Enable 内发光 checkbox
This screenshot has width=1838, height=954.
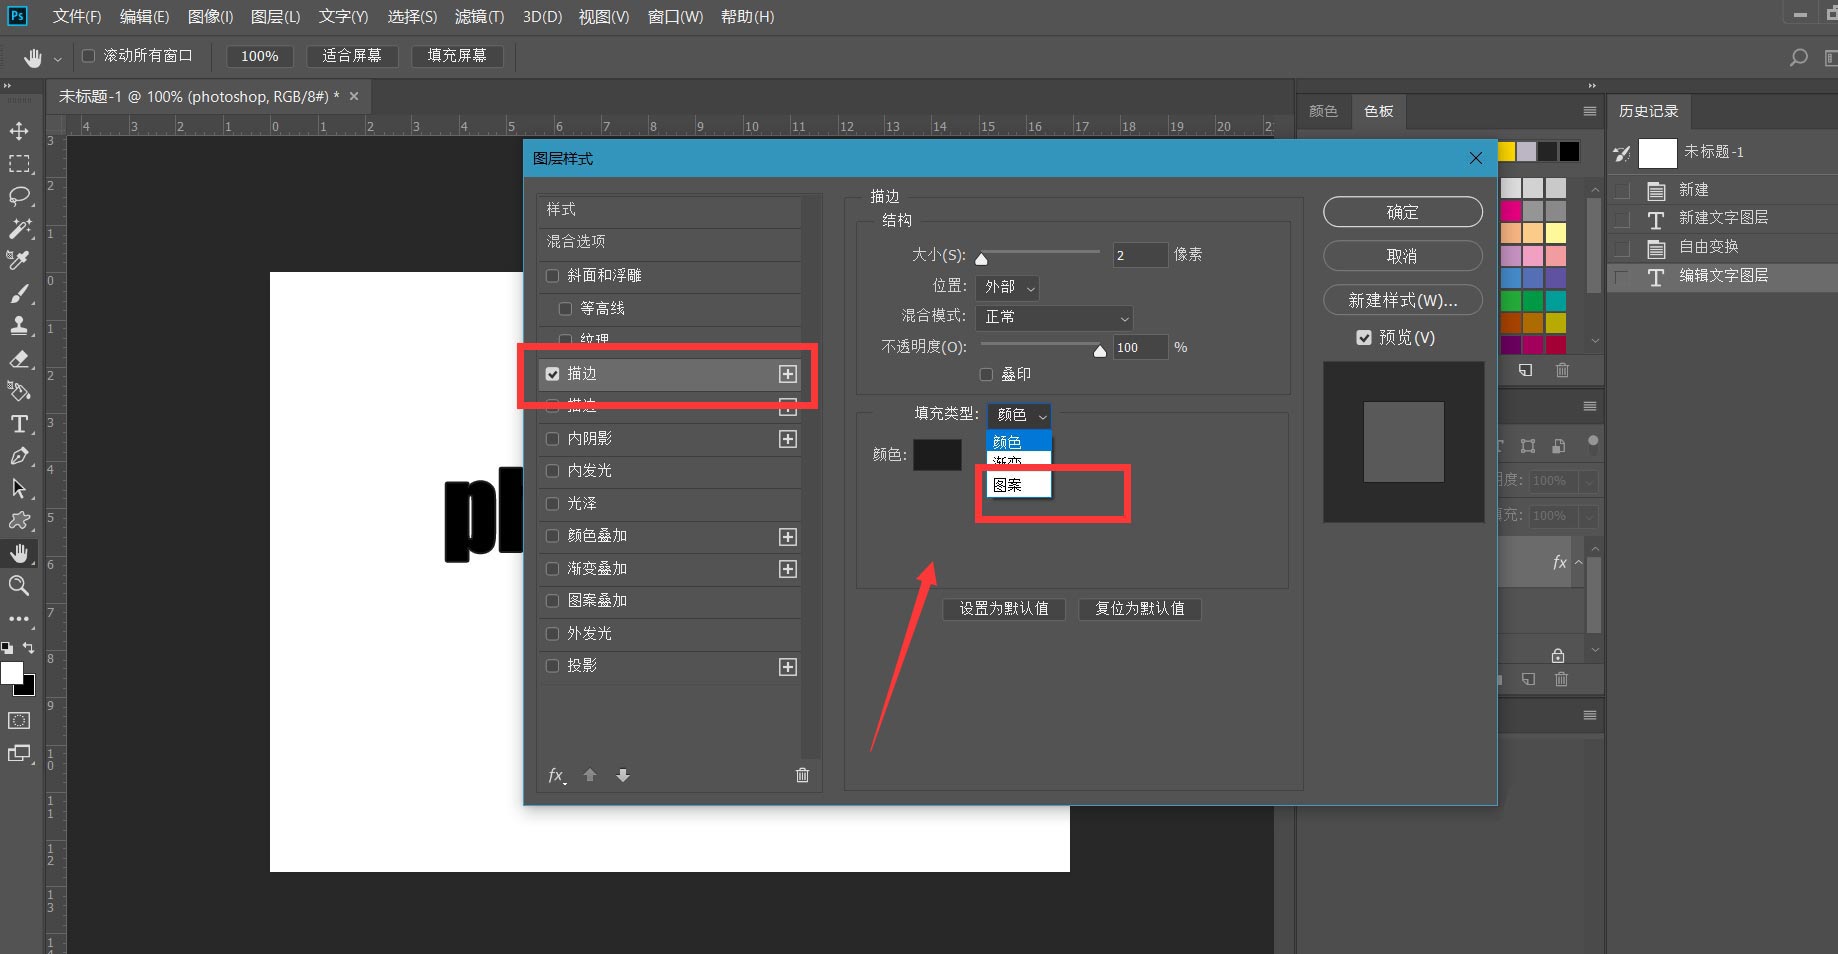pos(552,471)
